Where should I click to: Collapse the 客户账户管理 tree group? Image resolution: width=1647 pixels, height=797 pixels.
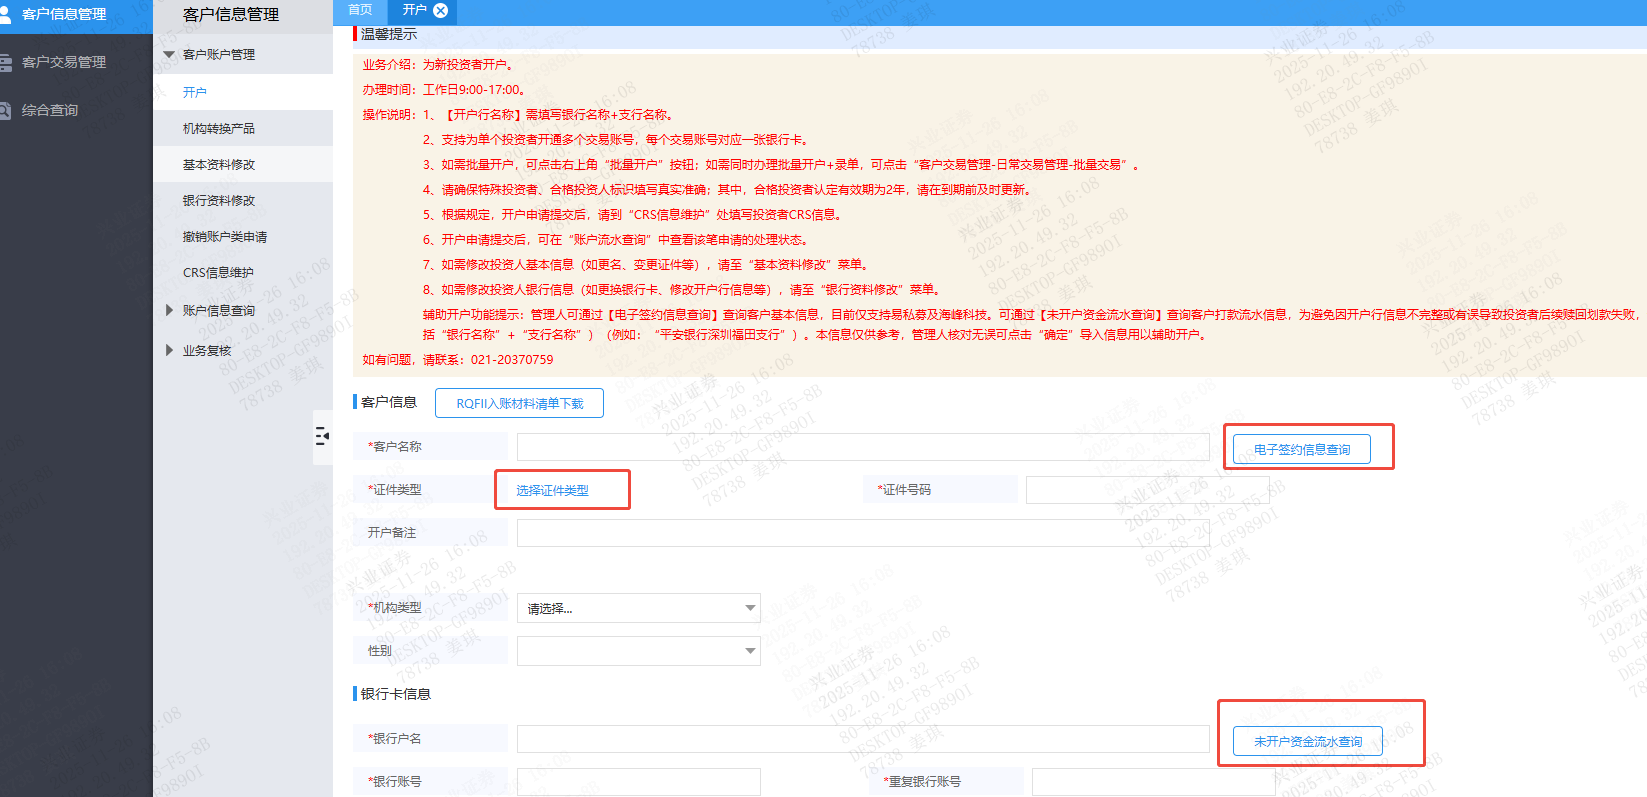pyautogui.click(x=169, y=54)
